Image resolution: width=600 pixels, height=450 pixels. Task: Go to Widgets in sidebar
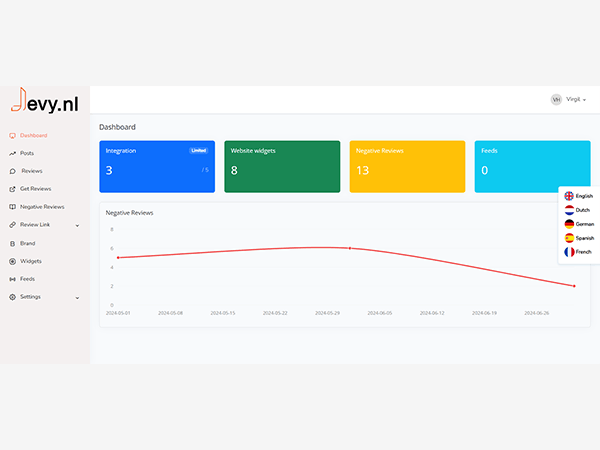31,261
